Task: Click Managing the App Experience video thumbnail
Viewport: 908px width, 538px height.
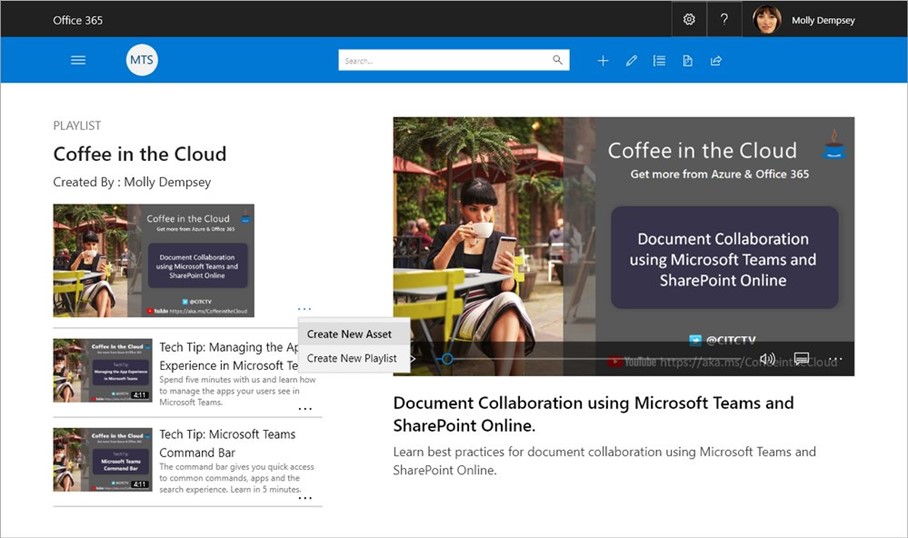Action: coord(102,371)
